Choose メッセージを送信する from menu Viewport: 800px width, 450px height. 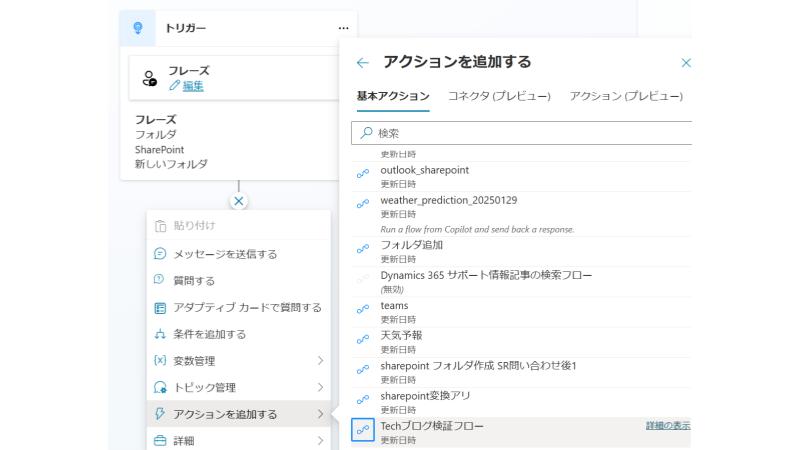click(x=225, y=254)
